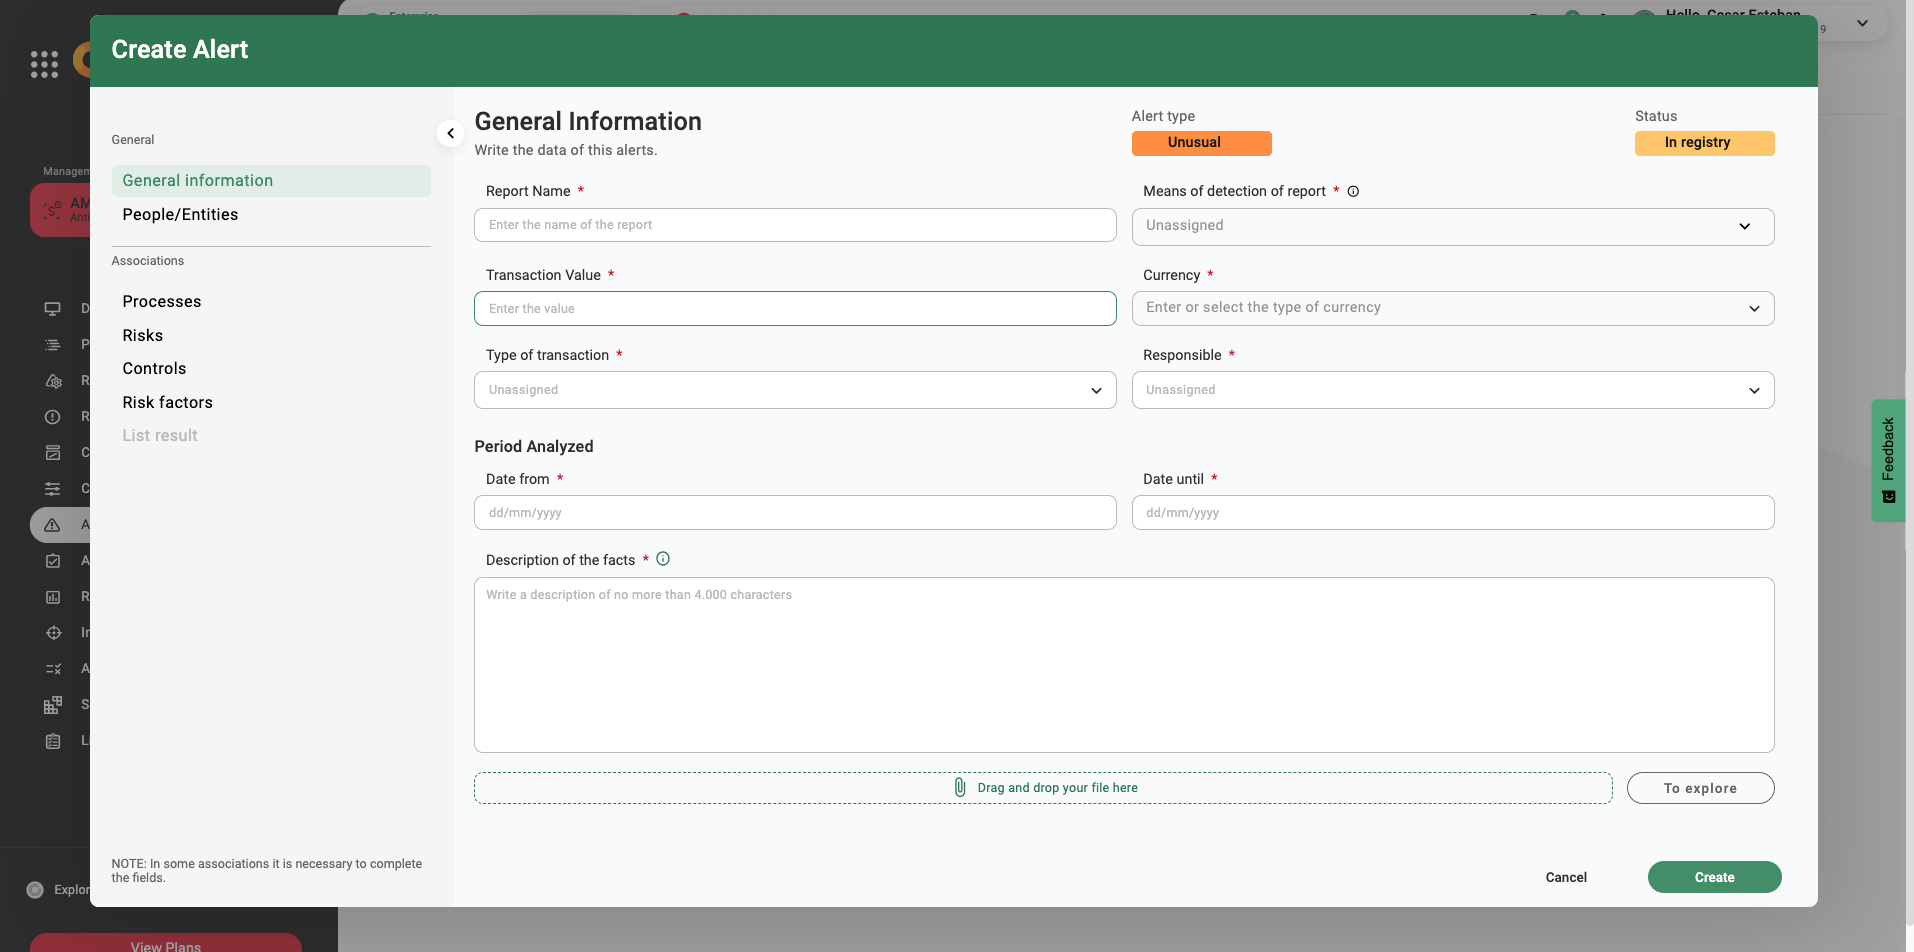
Task: Open Means of detection of report dropdown
Action: (x=1452, y=226)
